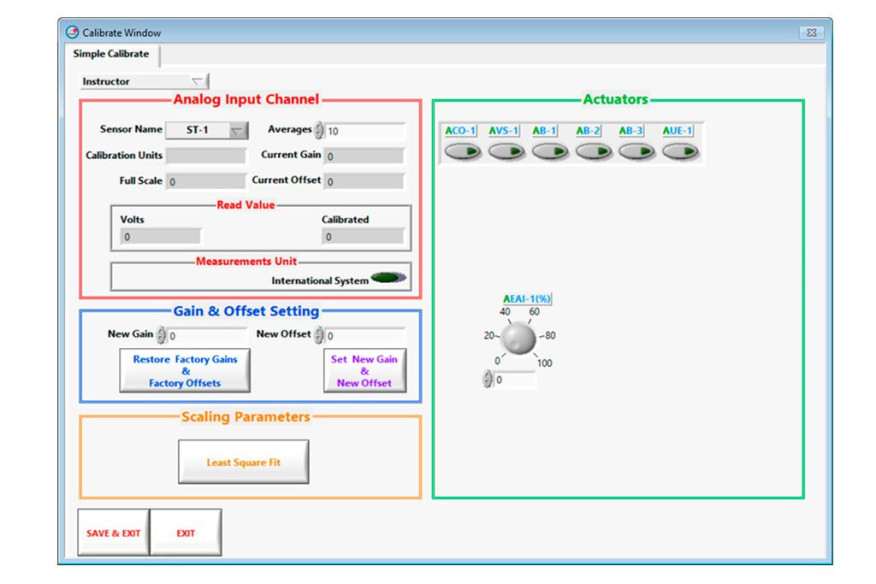Click the Averages stepper arrows

(319, 131)
